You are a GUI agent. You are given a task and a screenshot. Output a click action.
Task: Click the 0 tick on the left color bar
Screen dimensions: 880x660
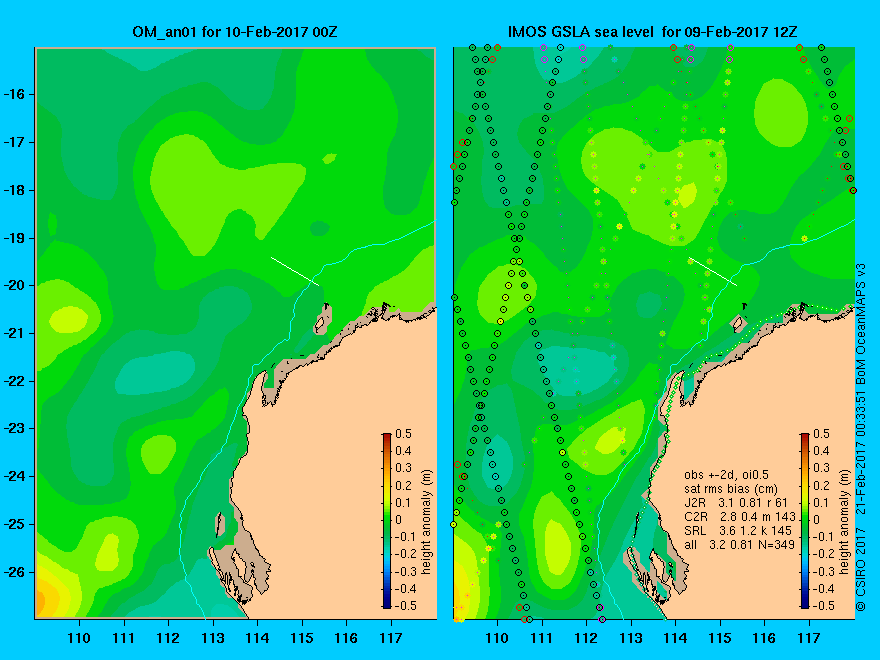click(x=398, y=520)
